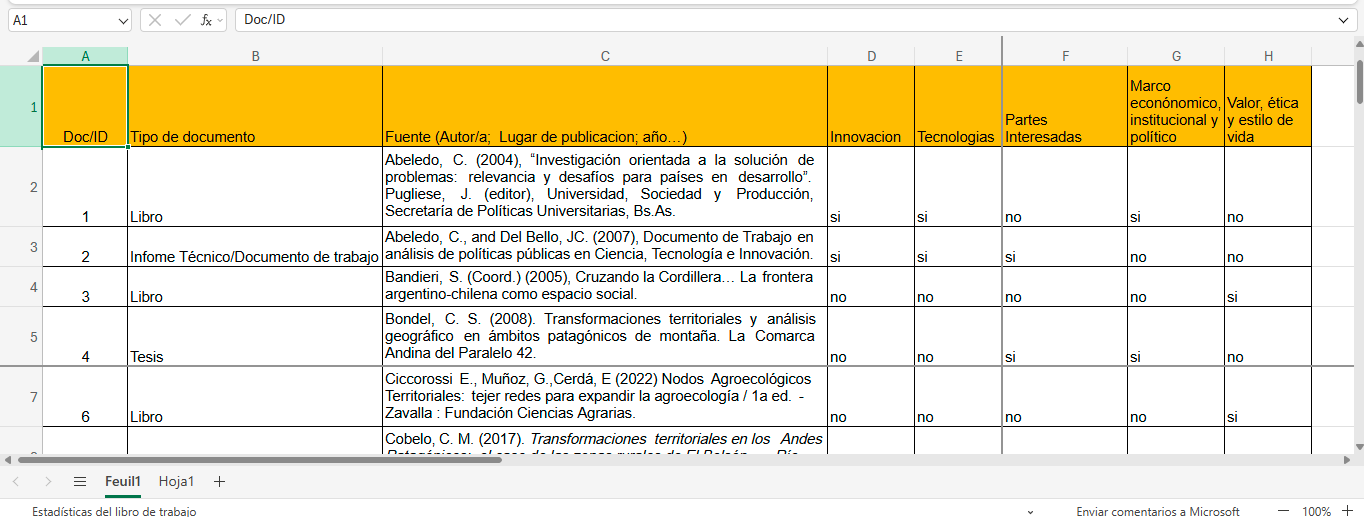Click the Bondel, C. S. (2008) cell
The image size is (1364, 517).
point(605,337)
